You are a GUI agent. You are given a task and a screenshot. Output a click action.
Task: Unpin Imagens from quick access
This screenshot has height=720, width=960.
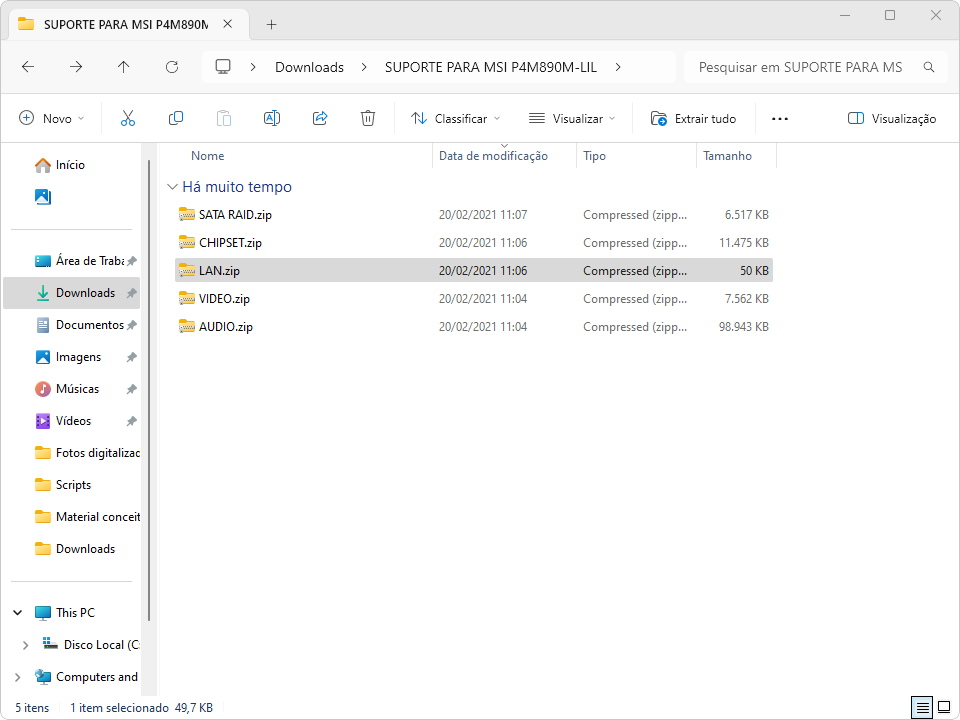(131, 357)
